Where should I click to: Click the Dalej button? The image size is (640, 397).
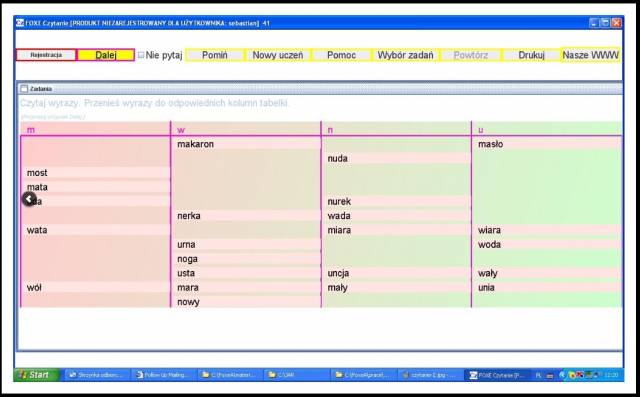106,55
